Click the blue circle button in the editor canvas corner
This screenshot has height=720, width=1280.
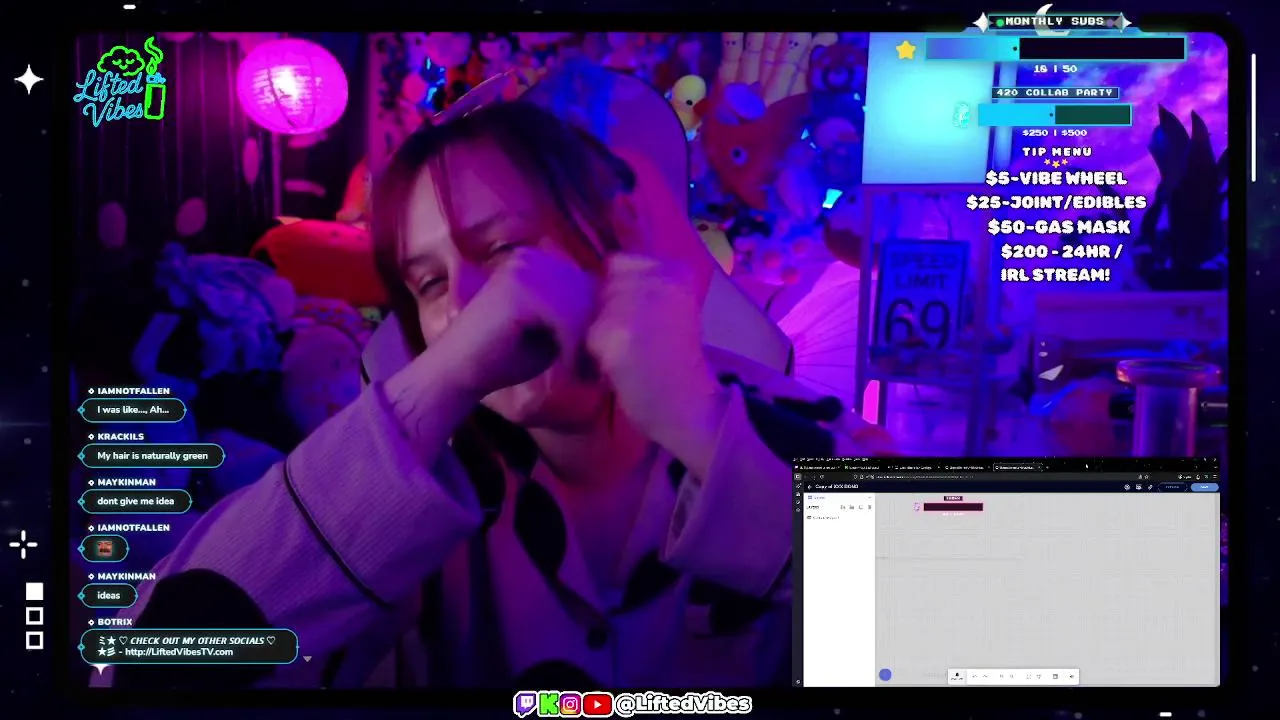coord(885,675)
